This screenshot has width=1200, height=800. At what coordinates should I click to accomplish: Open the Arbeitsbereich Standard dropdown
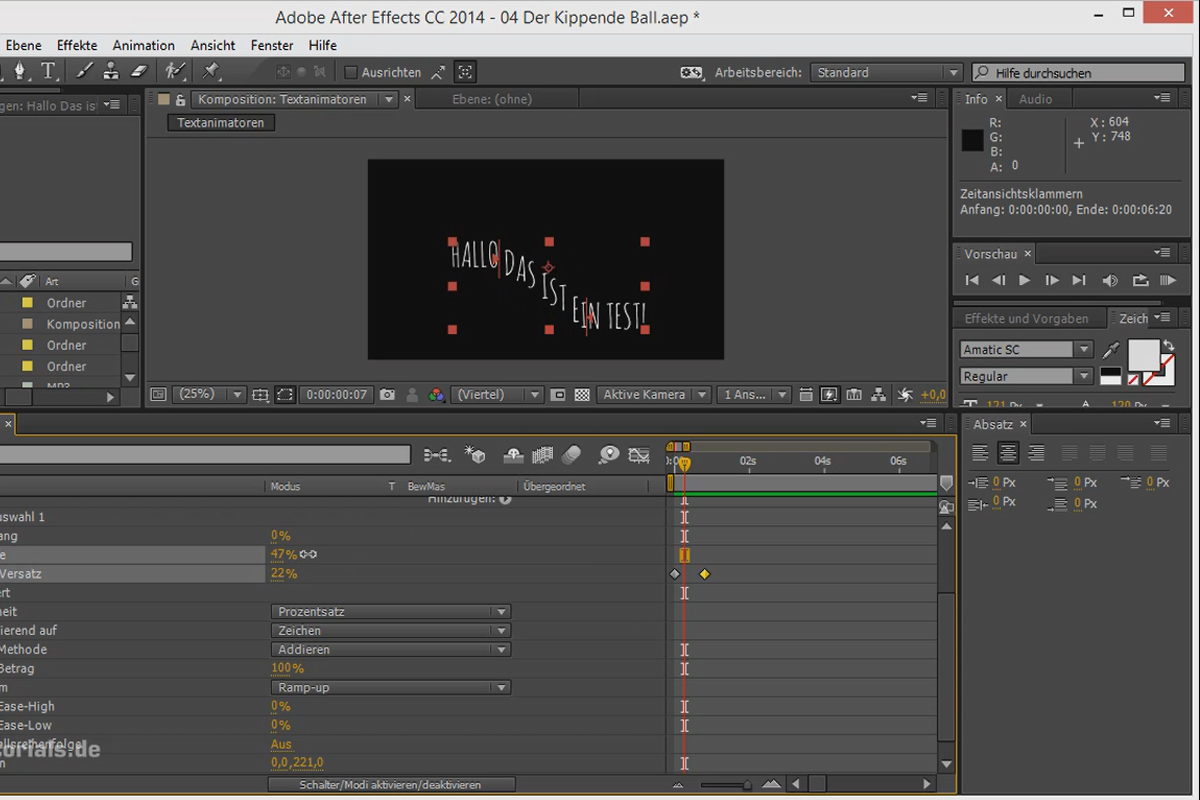tap(886, 73)
